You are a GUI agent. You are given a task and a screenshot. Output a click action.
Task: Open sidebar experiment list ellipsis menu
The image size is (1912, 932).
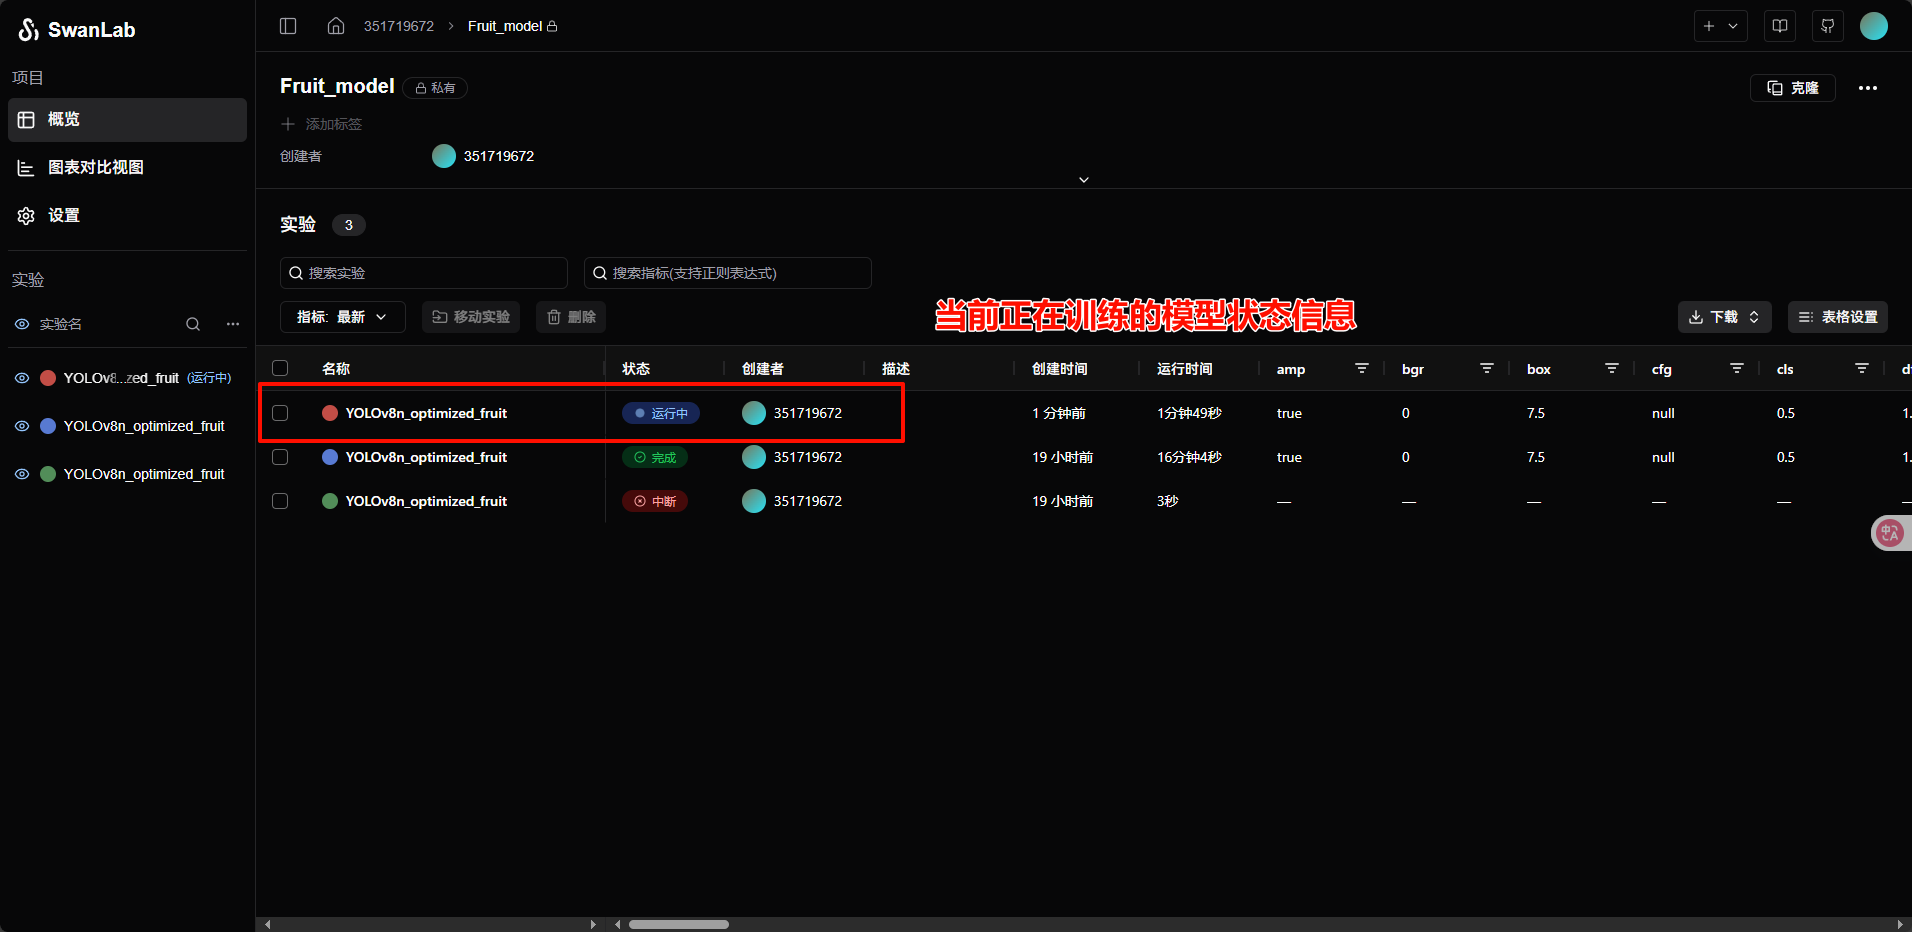pyautogui.click(x=233, y=324)
